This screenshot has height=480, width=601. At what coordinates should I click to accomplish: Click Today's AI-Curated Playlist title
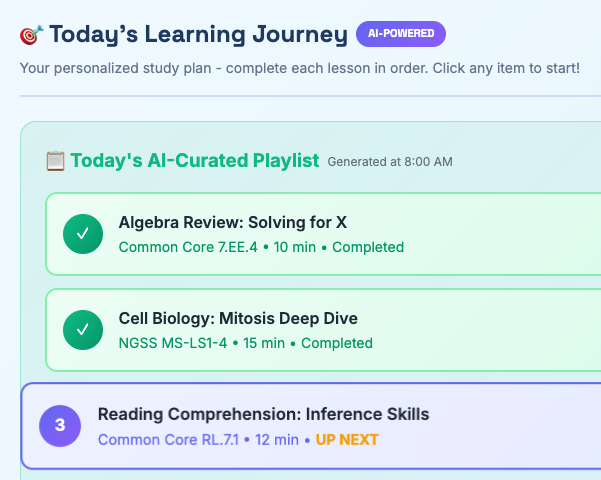194,160
